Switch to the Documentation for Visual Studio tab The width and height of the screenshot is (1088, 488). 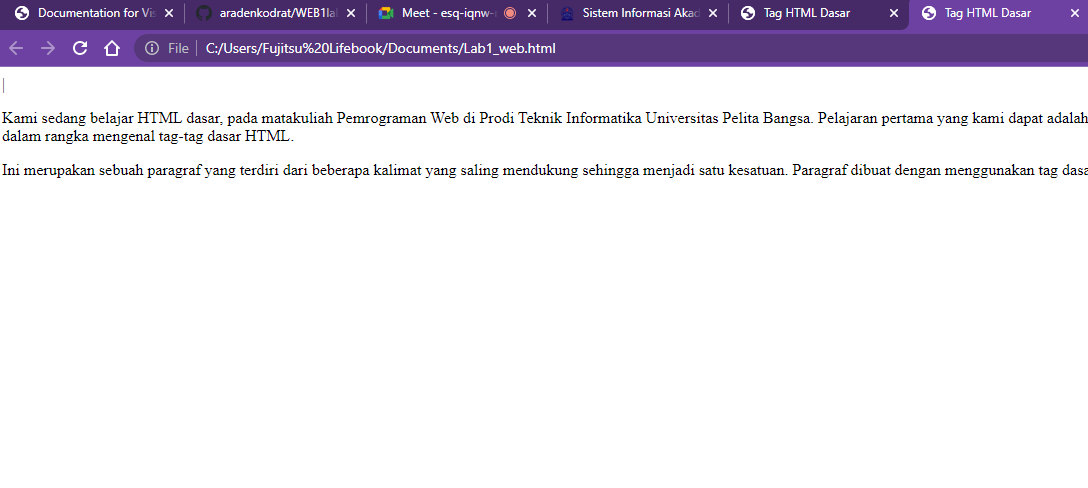(x=94, y=13)
